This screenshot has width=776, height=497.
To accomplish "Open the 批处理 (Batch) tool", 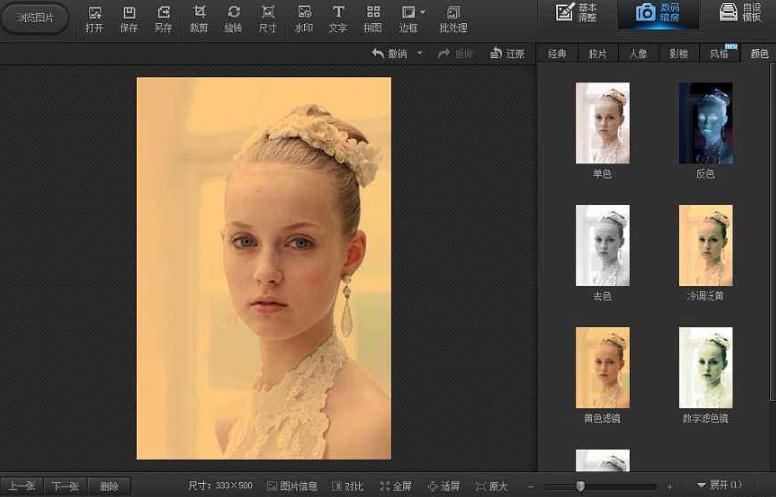I will click(453, 19).
